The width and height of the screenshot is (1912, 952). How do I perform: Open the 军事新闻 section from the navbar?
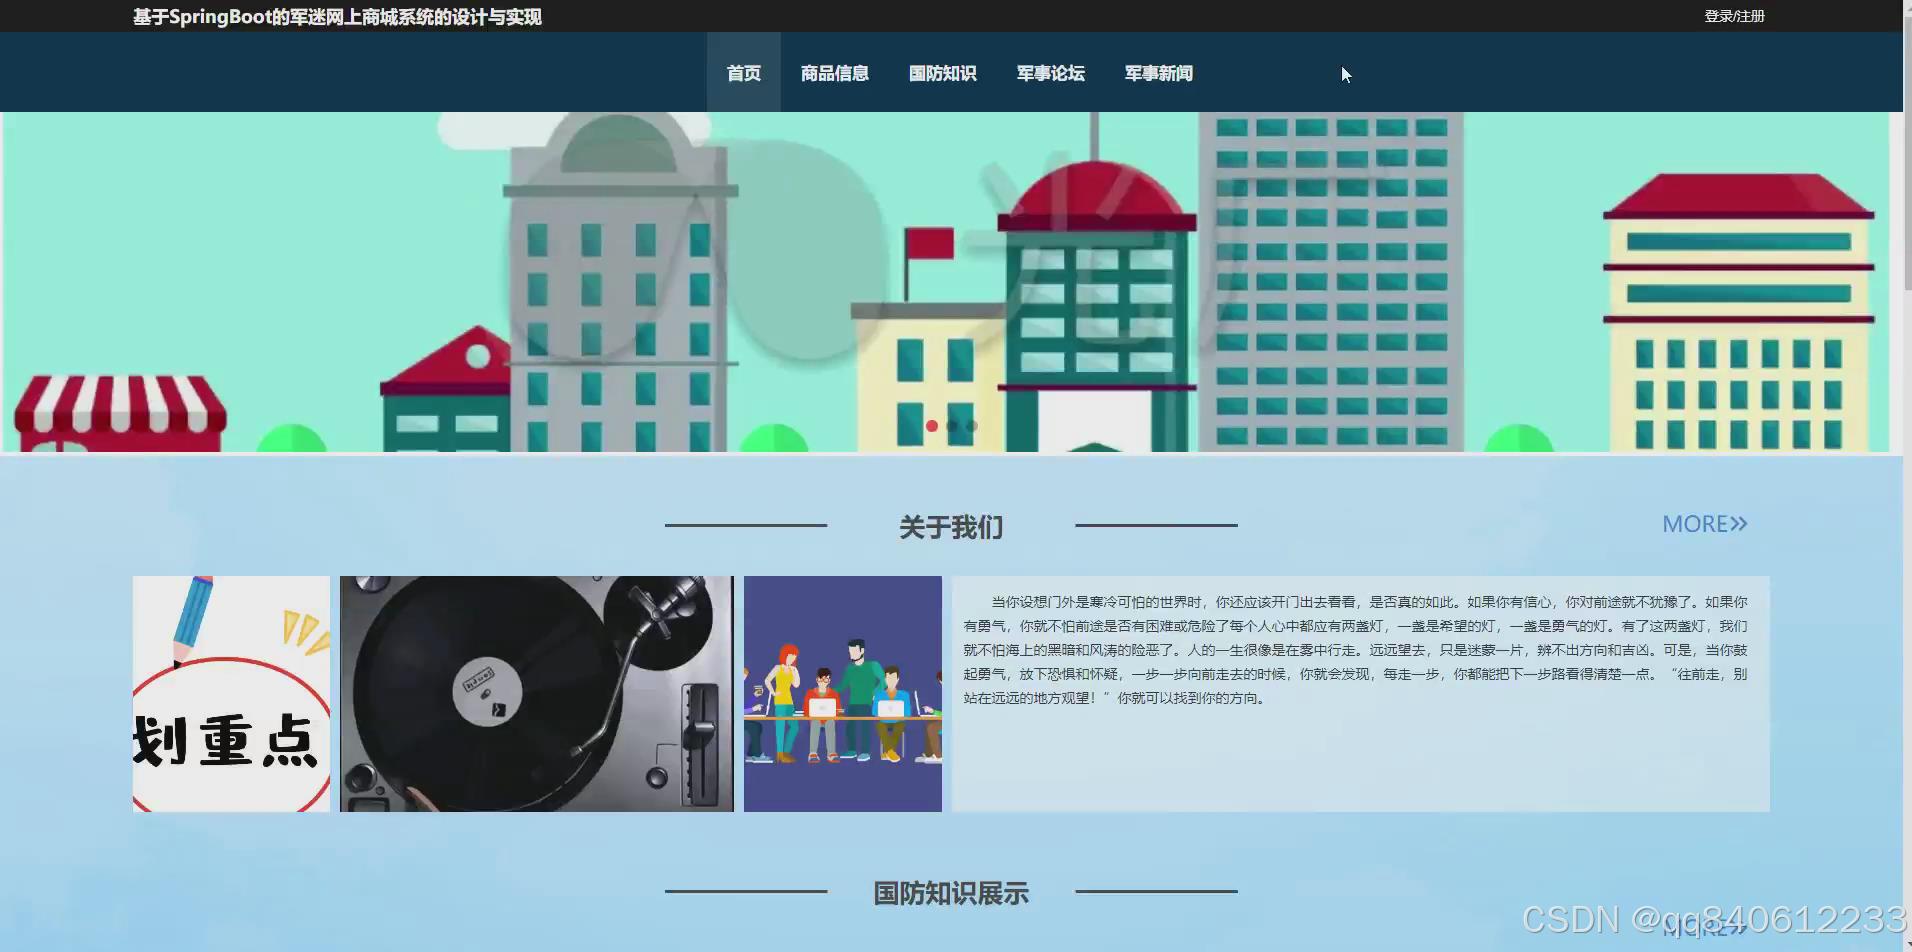pos(1157,73)
